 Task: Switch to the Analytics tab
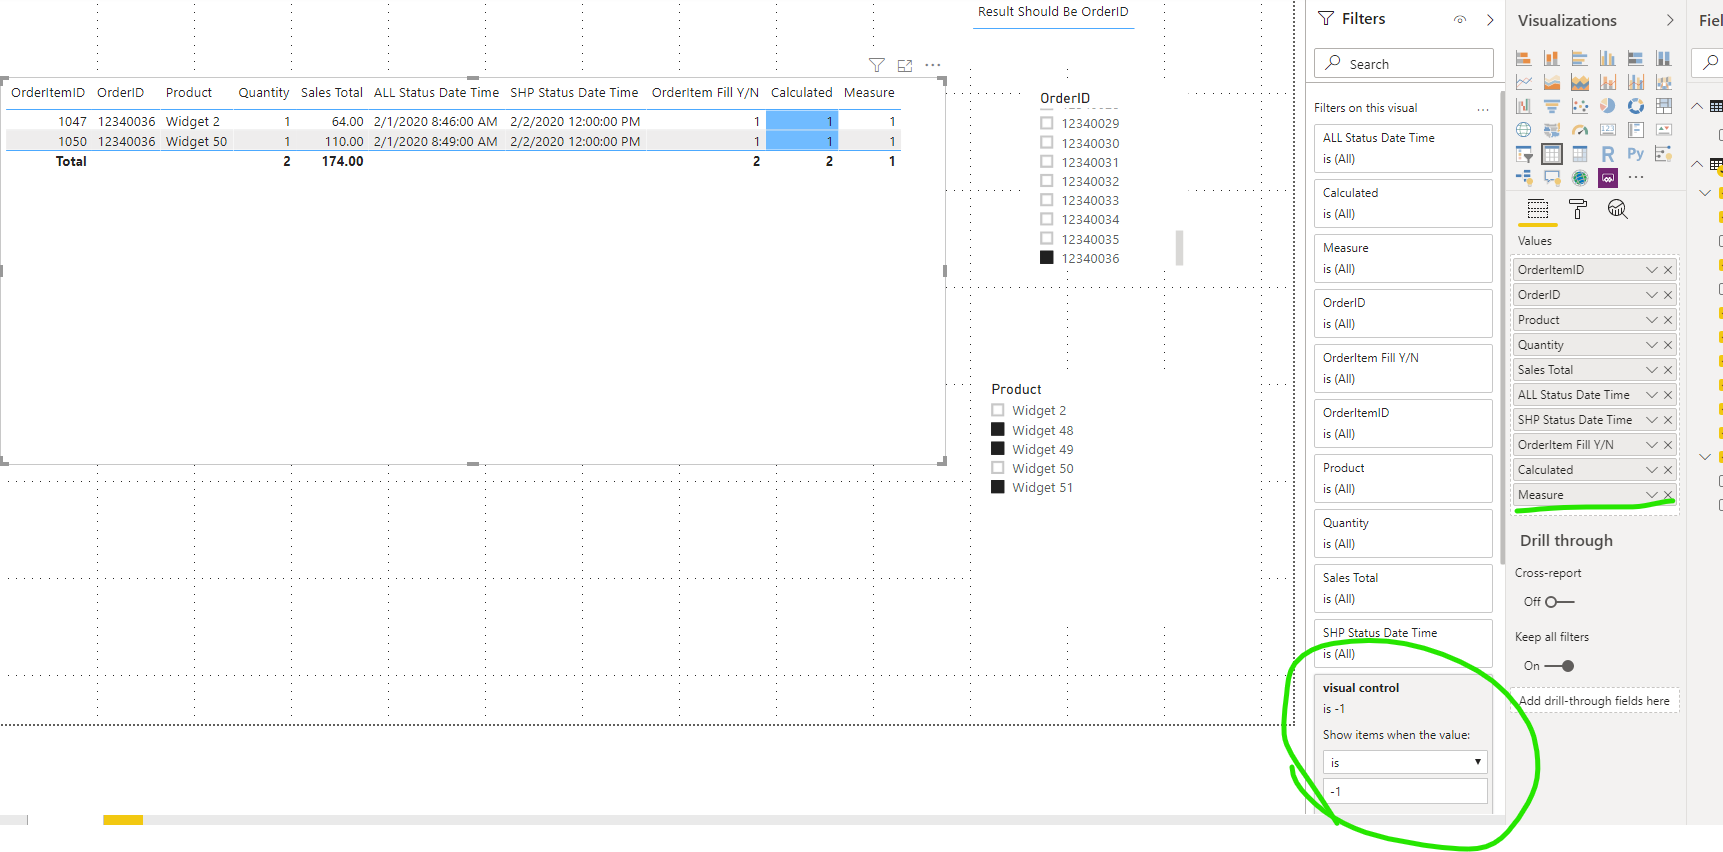coord(1618,209)
